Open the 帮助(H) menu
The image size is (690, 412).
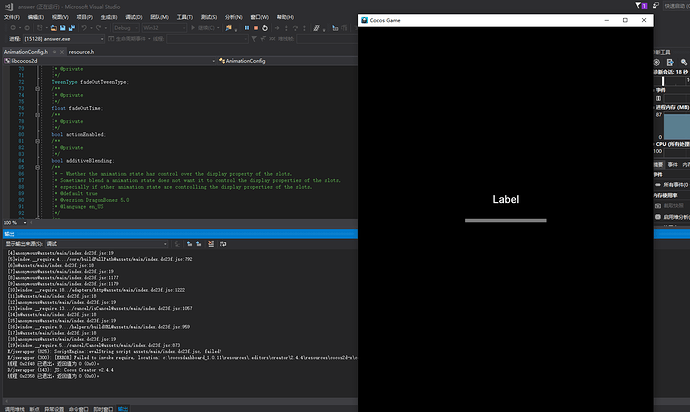285,17
